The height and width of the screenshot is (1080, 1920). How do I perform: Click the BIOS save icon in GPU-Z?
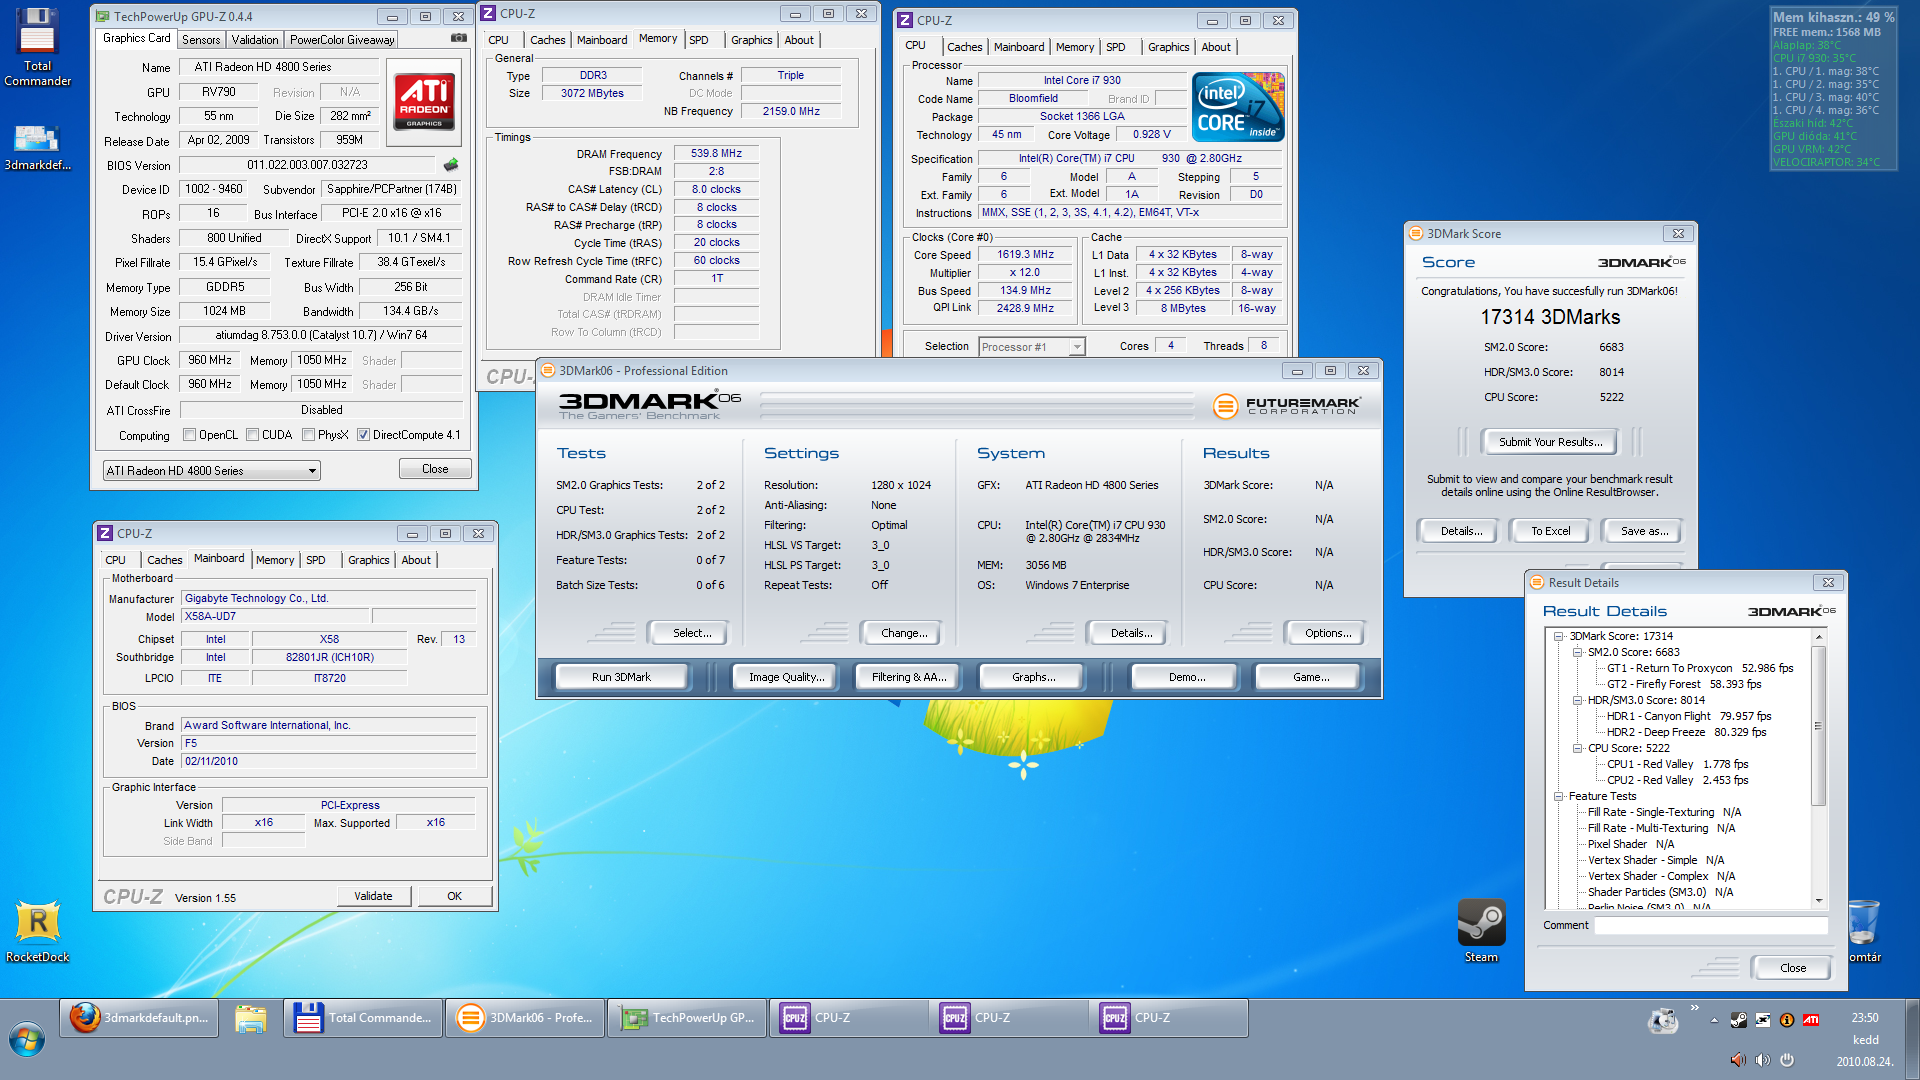(451, 165)
